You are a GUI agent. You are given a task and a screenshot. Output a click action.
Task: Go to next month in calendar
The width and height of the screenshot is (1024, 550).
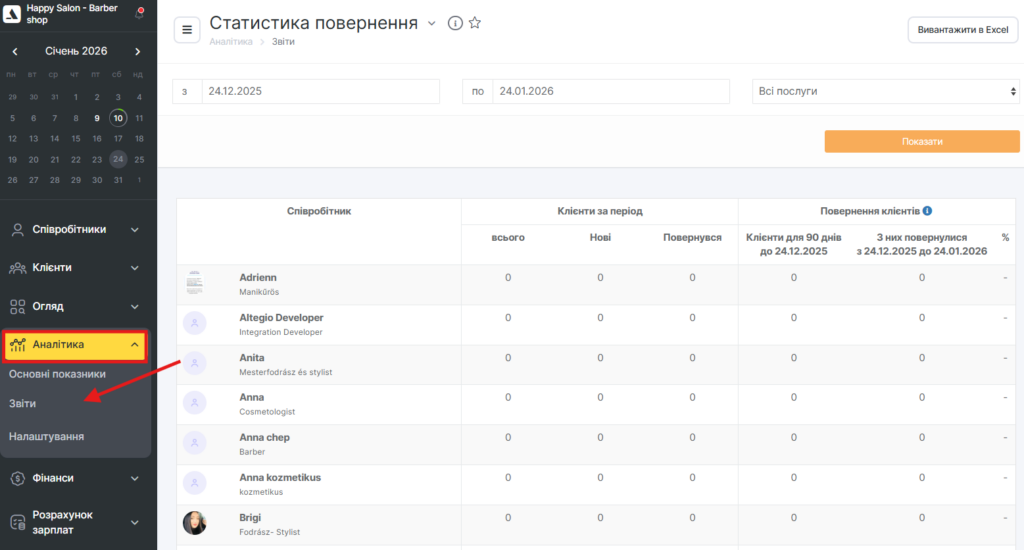point(138,51)
